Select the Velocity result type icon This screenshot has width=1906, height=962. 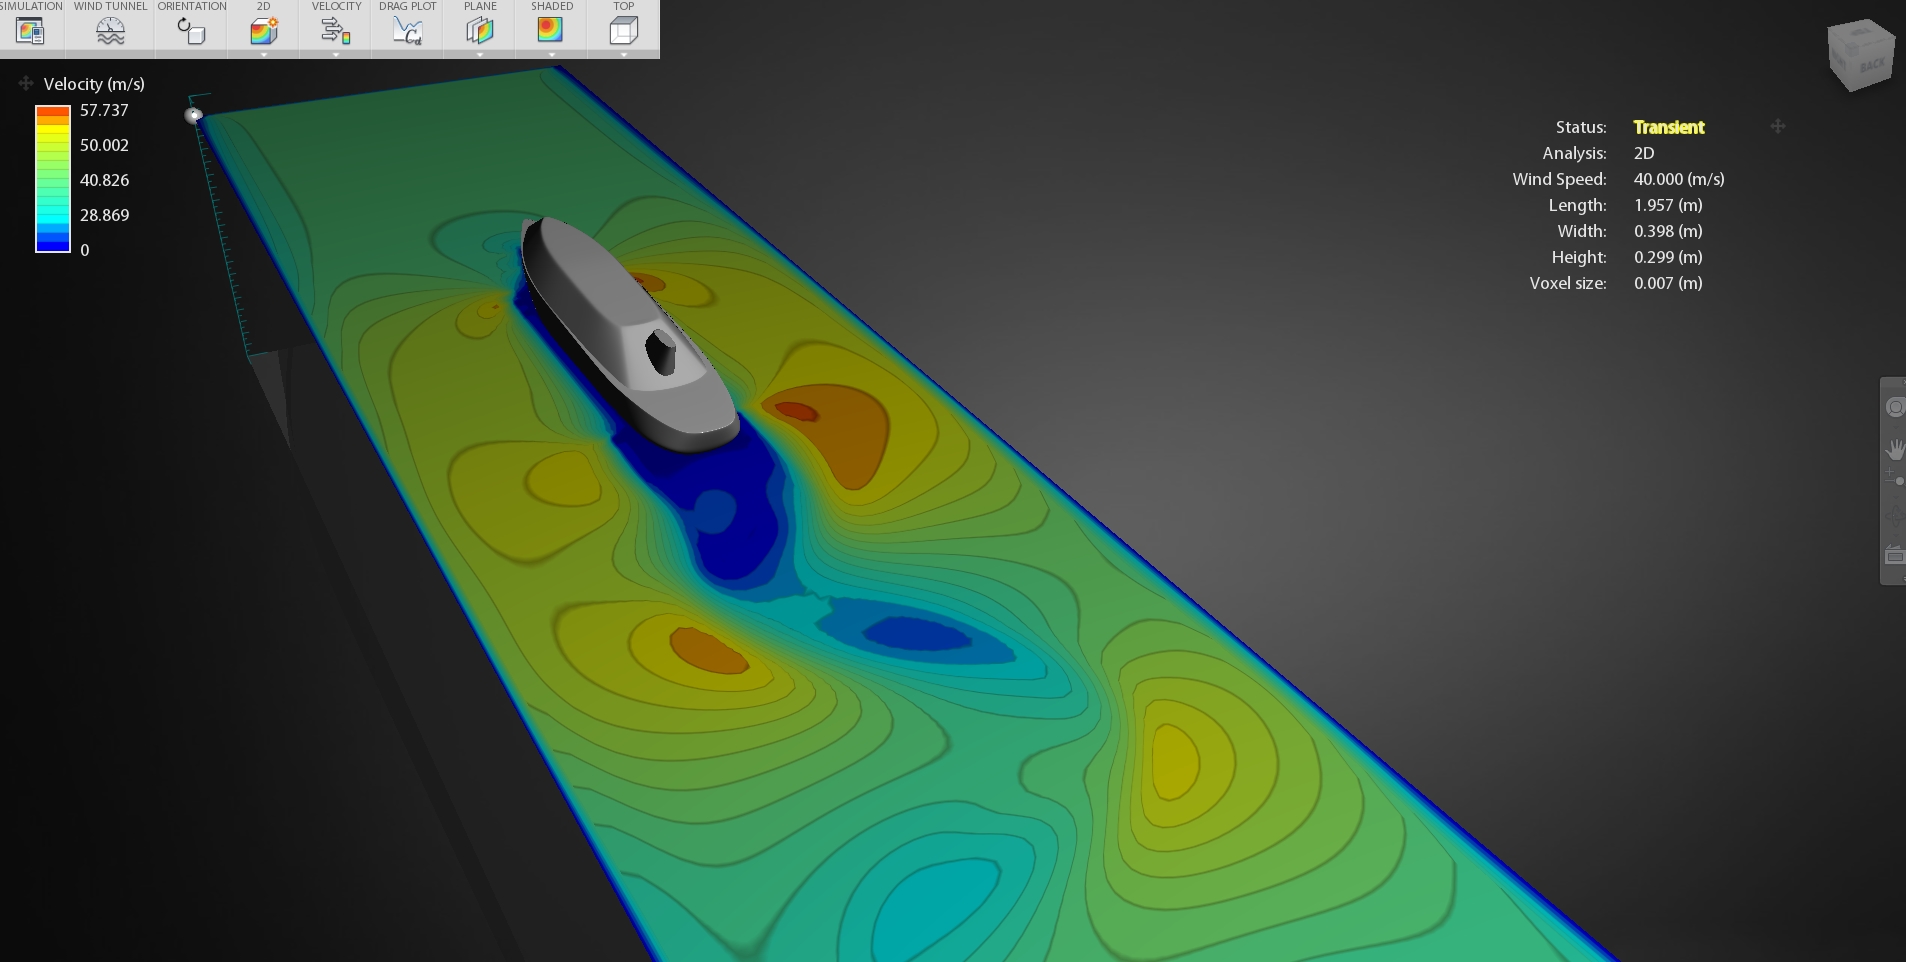click(x=336, y=31)
